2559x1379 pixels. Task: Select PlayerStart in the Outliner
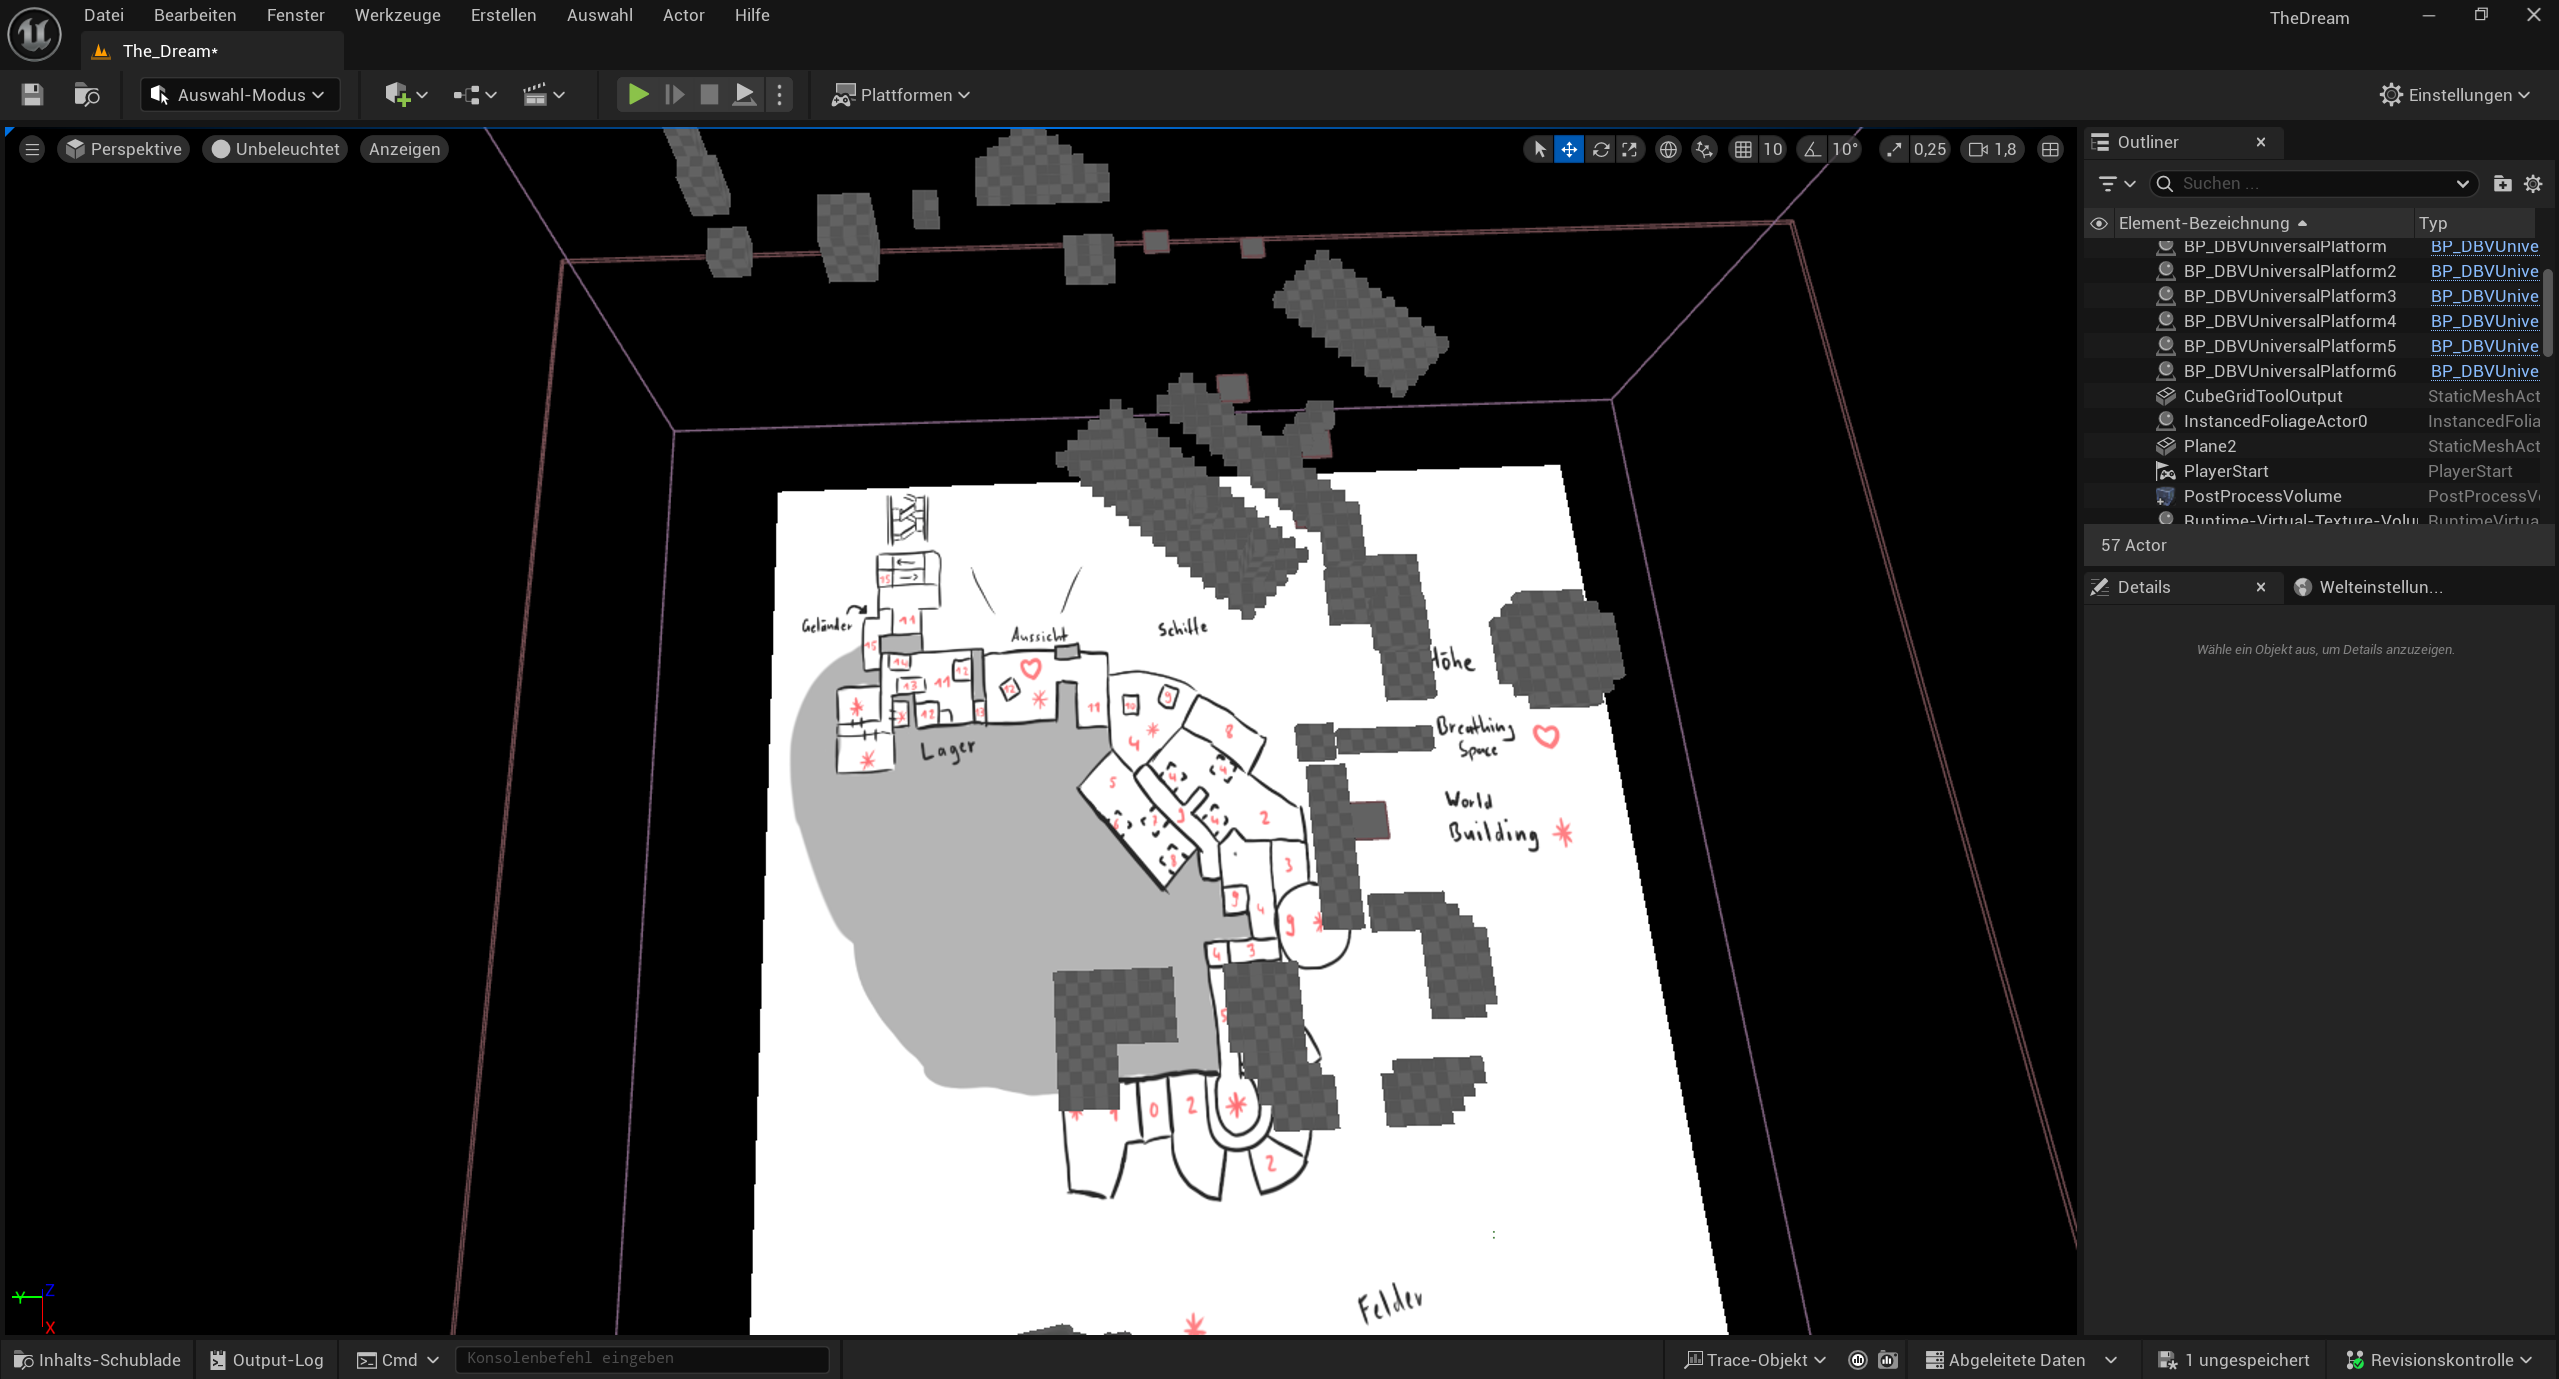(x=2225, y=471)
